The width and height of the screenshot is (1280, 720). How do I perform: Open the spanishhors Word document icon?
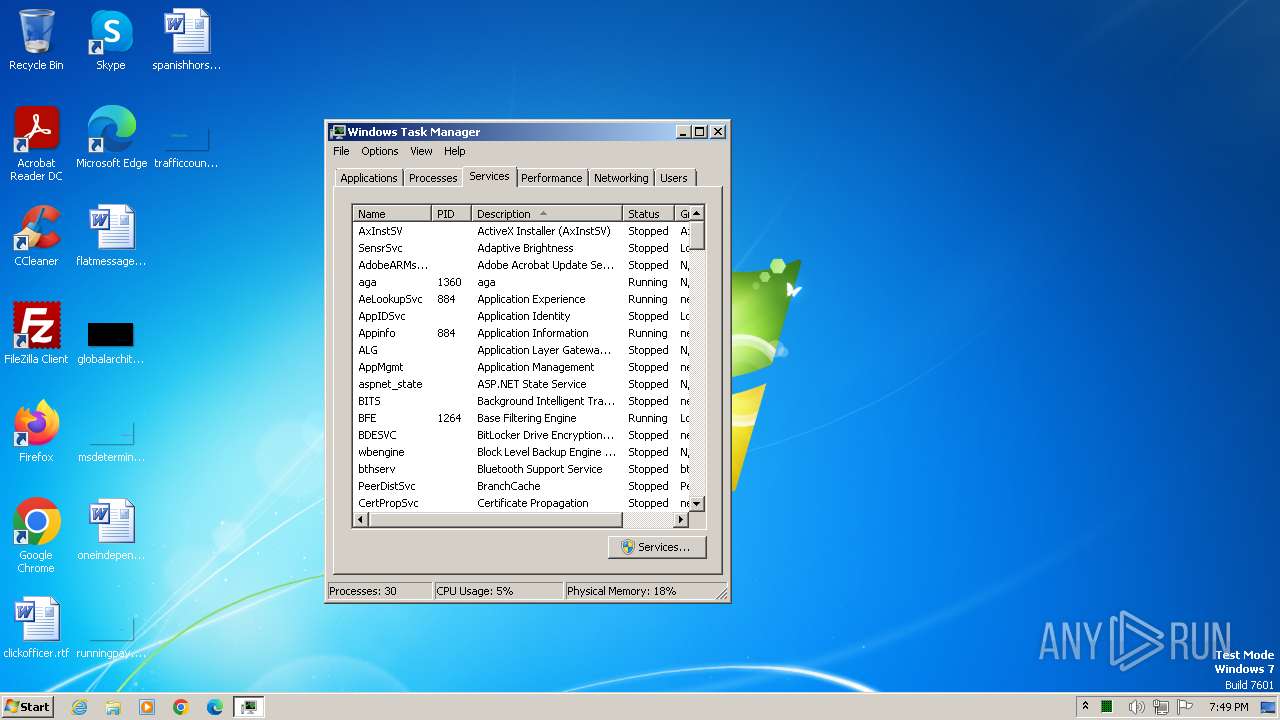pos(186,40)
